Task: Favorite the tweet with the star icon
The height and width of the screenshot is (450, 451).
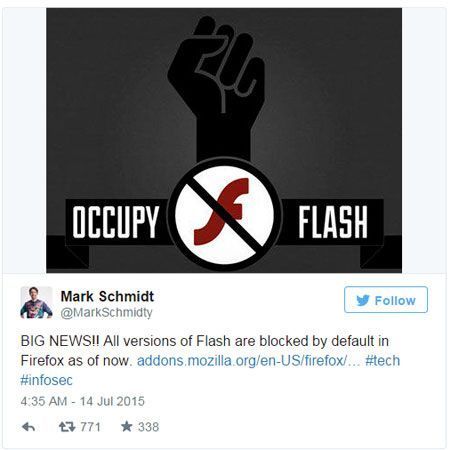Action: click(127, 426)
